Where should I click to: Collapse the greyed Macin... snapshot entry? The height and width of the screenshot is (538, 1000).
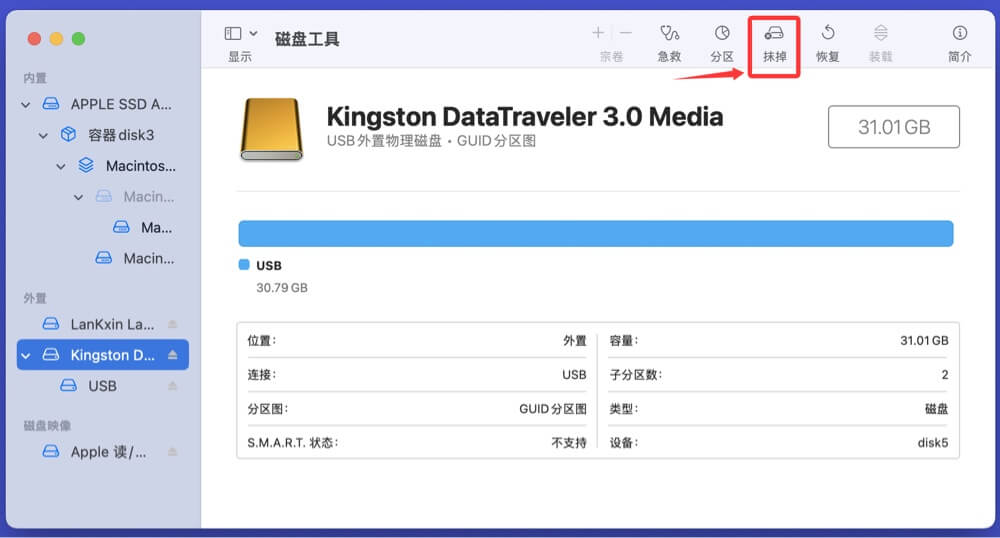(78, 197)
